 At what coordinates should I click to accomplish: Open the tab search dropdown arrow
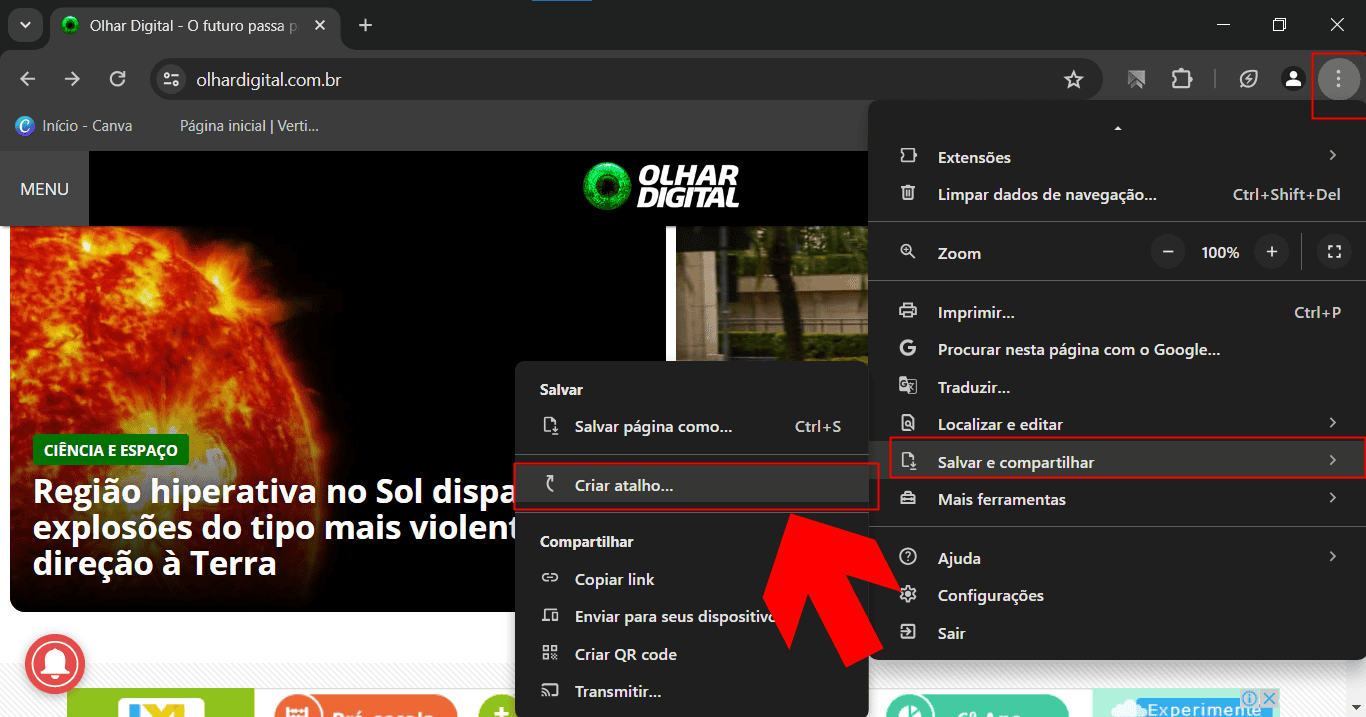[x=24, y=25]
